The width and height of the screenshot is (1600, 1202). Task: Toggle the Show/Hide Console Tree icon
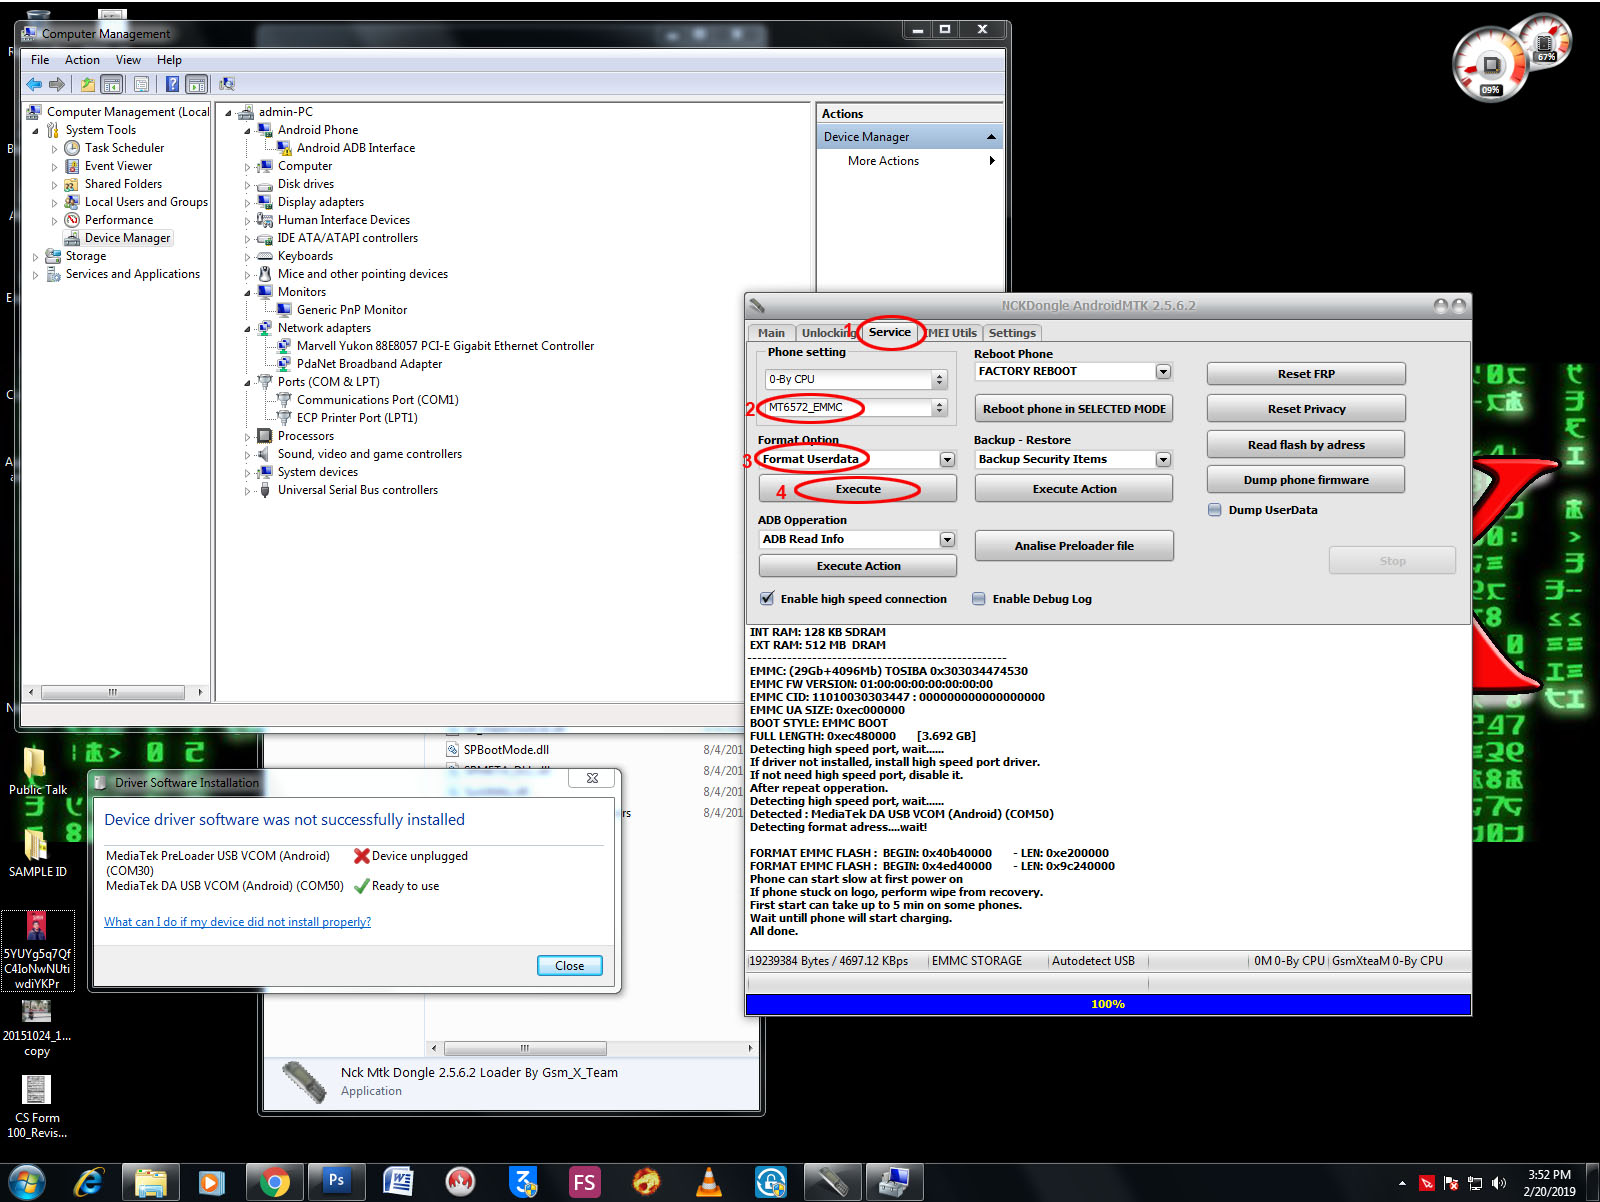(112, 84)
